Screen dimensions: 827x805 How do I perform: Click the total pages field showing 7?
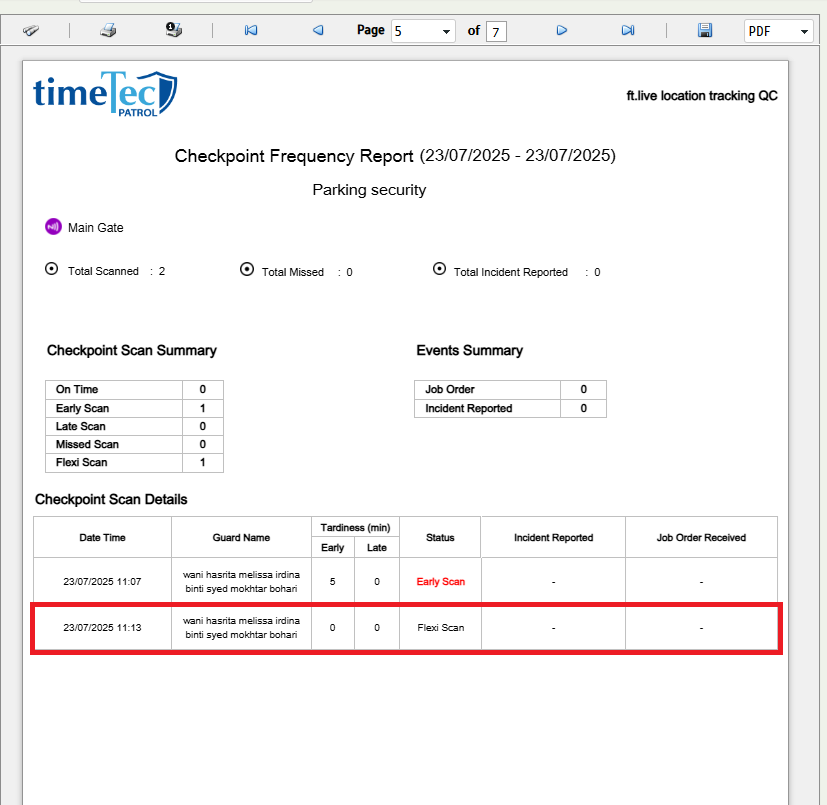tap(496, 32)
